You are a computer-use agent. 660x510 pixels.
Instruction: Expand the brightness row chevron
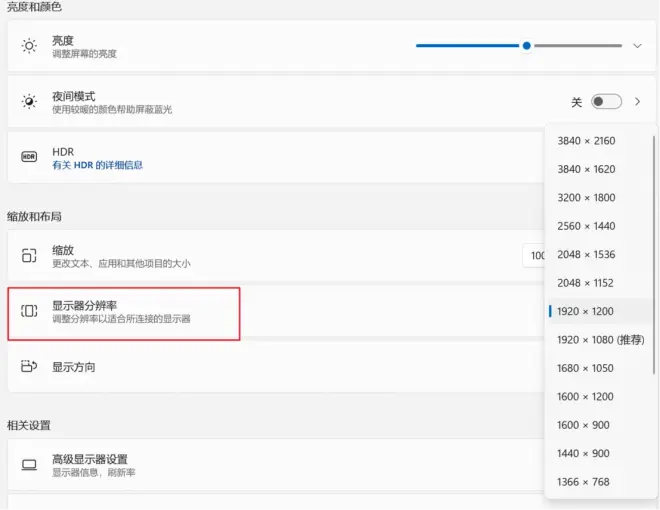click(637, 46)
